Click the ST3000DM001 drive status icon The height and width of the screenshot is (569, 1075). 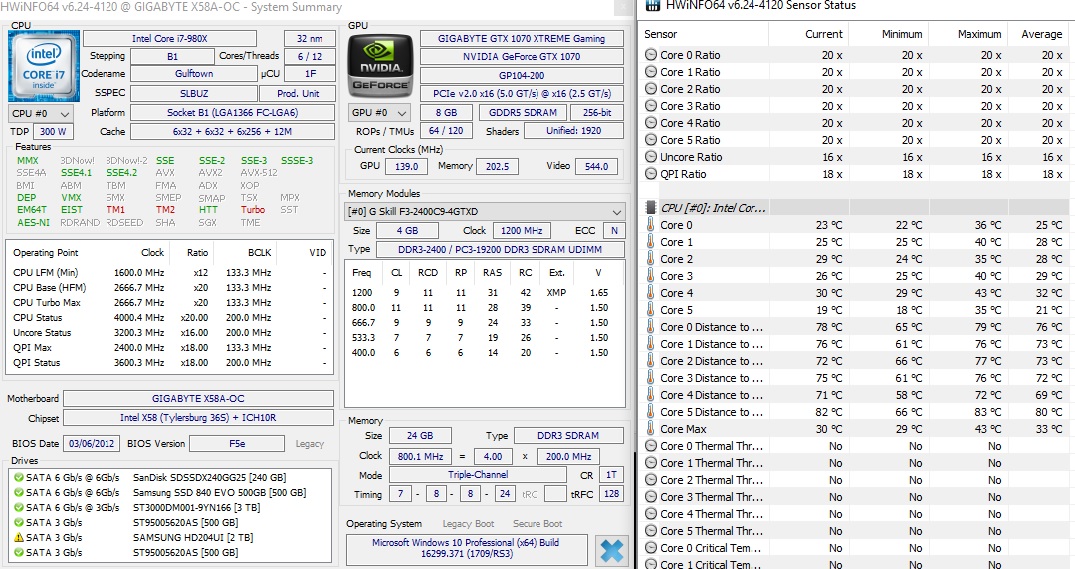(19, 507)
